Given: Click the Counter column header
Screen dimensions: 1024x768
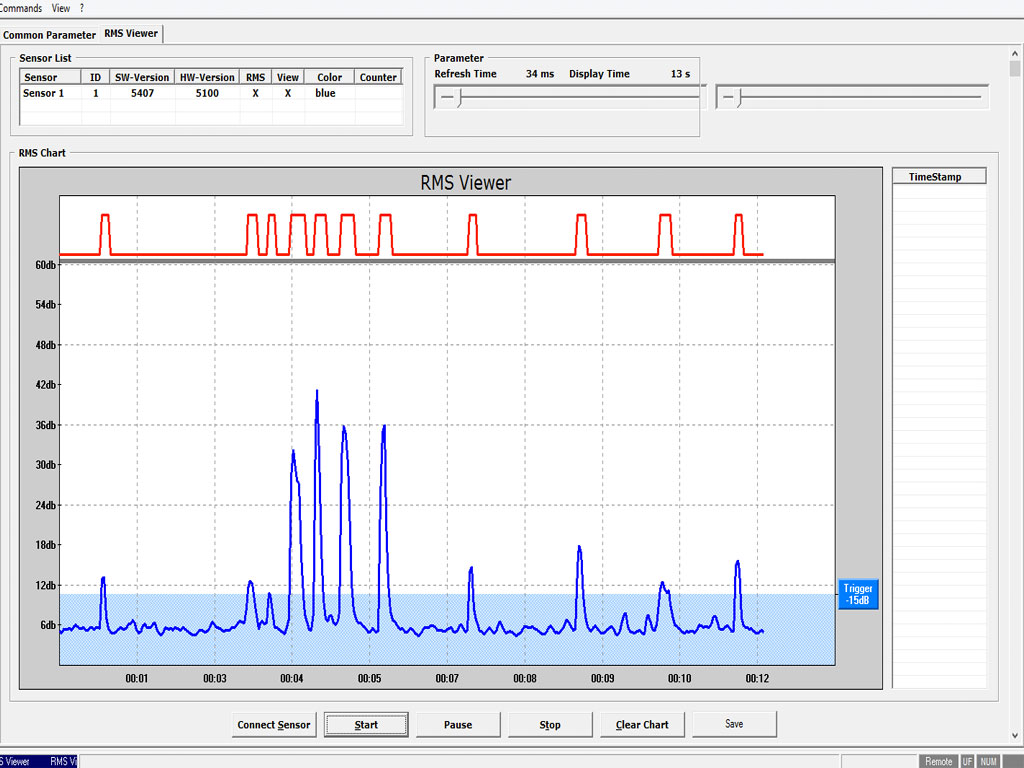Looking at the screenshot, I should click(x=378, y=77).
